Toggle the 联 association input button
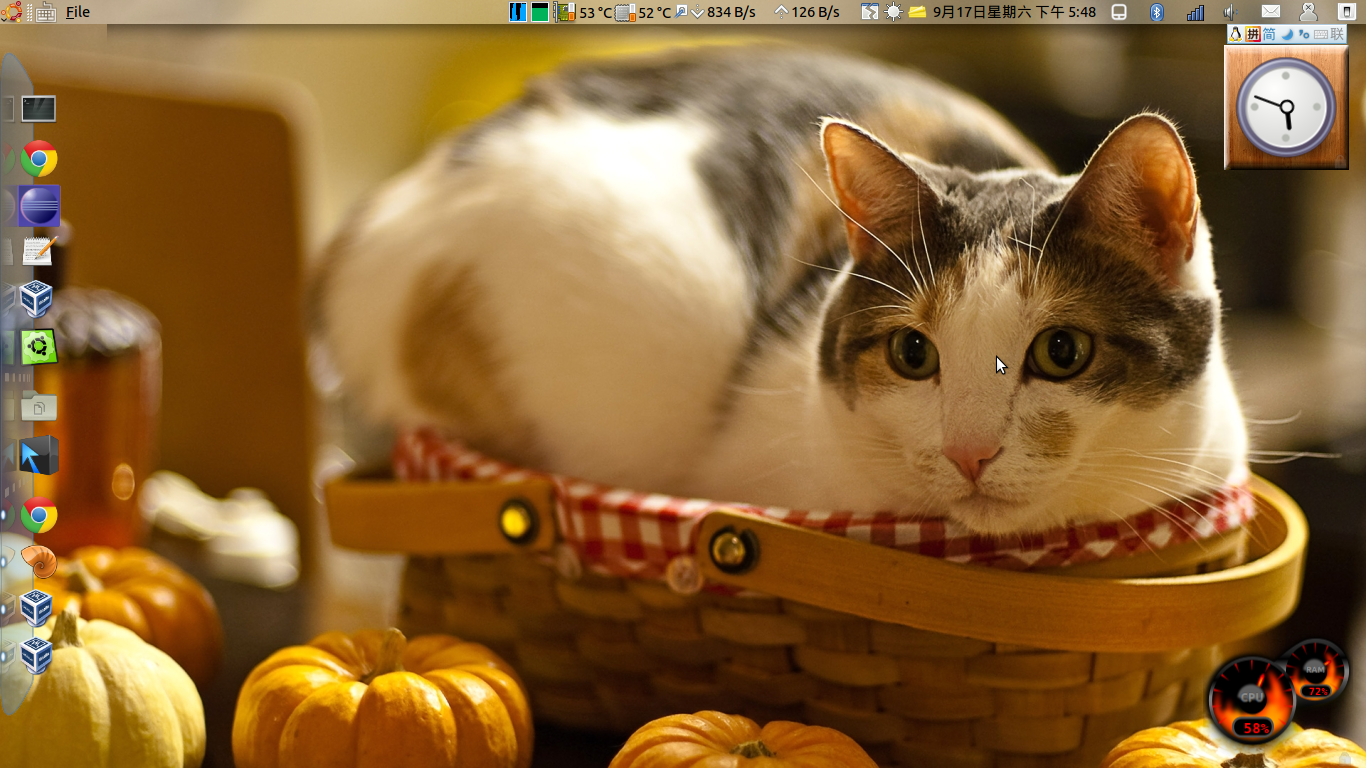Image resolution: width=1366 pixels, height=768 pixels. point(1337,34)
